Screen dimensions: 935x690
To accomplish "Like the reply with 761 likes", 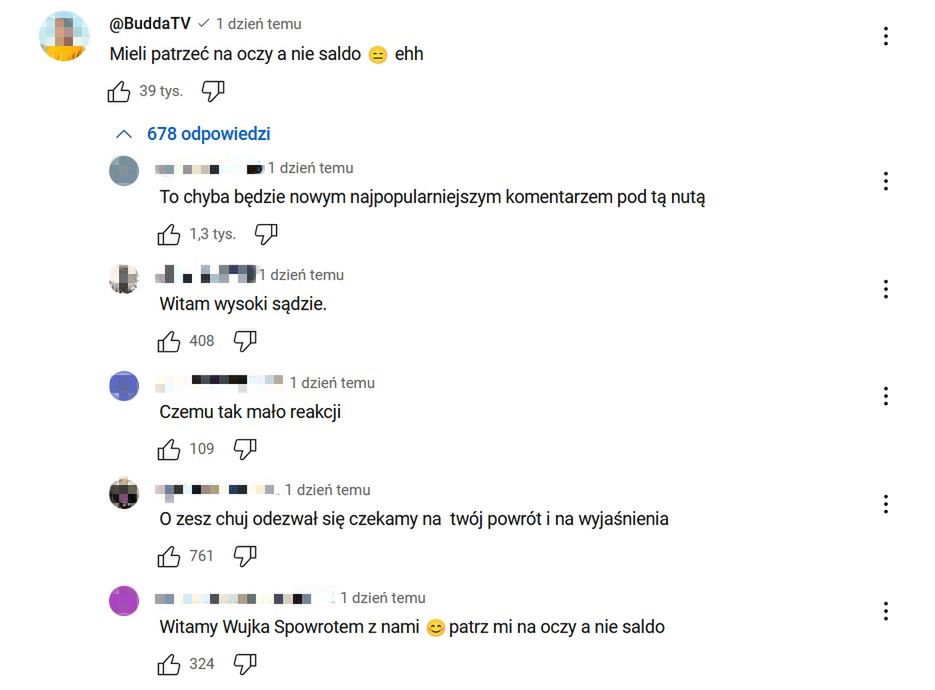I will 169,556.
